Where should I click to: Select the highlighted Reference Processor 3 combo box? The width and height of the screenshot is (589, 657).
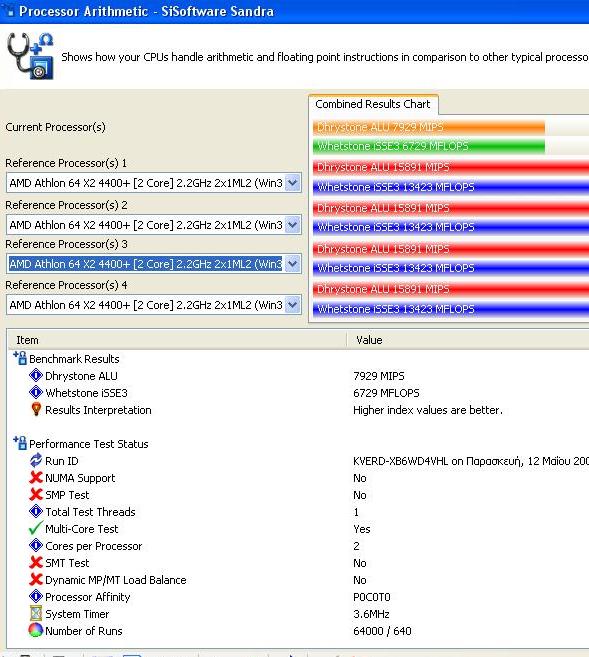(154, 264)
